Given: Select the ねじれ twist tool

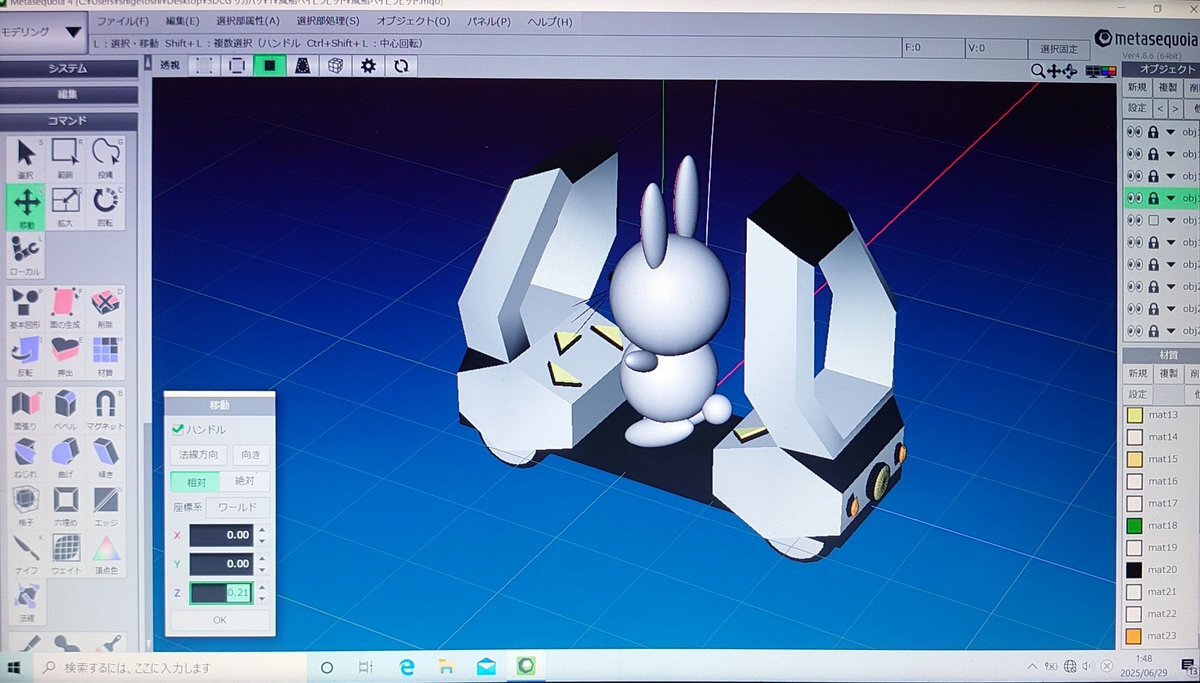Looking at the screenshot, I should pos(26,457).
